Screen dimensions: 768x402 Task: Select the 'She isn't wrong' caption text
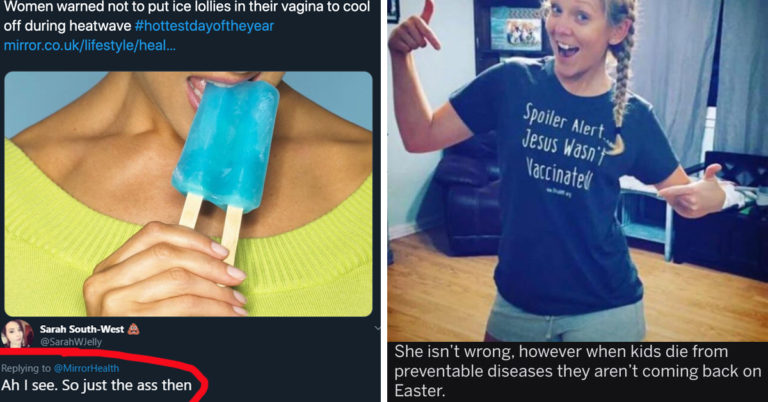577,371
